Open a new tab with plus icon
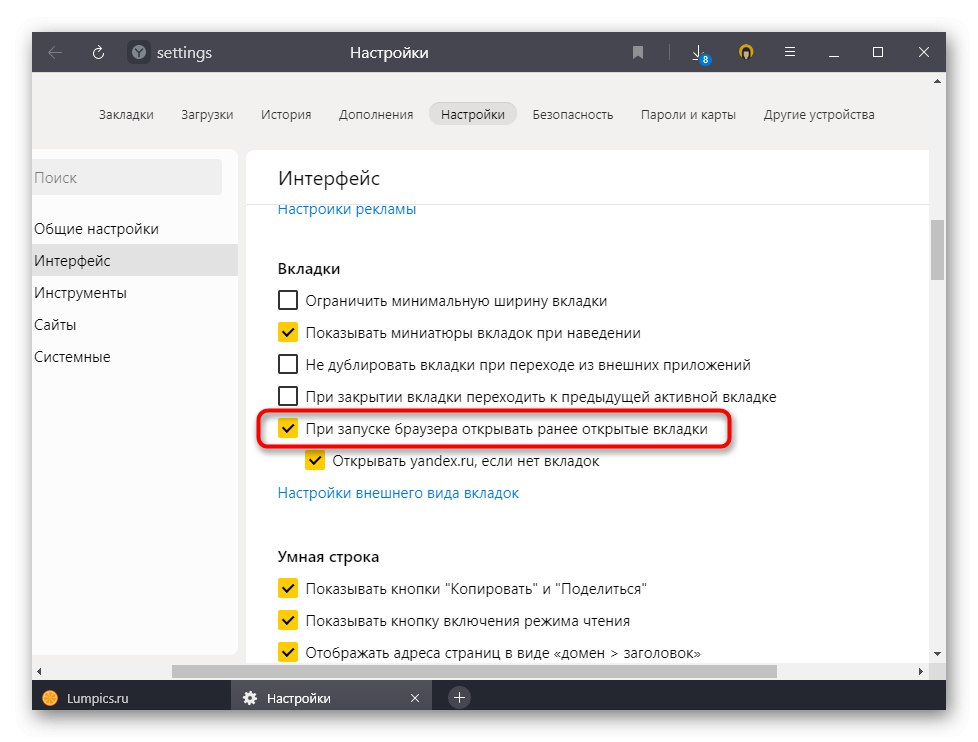This screenshot has height=742, width=978. coord(459,698)
